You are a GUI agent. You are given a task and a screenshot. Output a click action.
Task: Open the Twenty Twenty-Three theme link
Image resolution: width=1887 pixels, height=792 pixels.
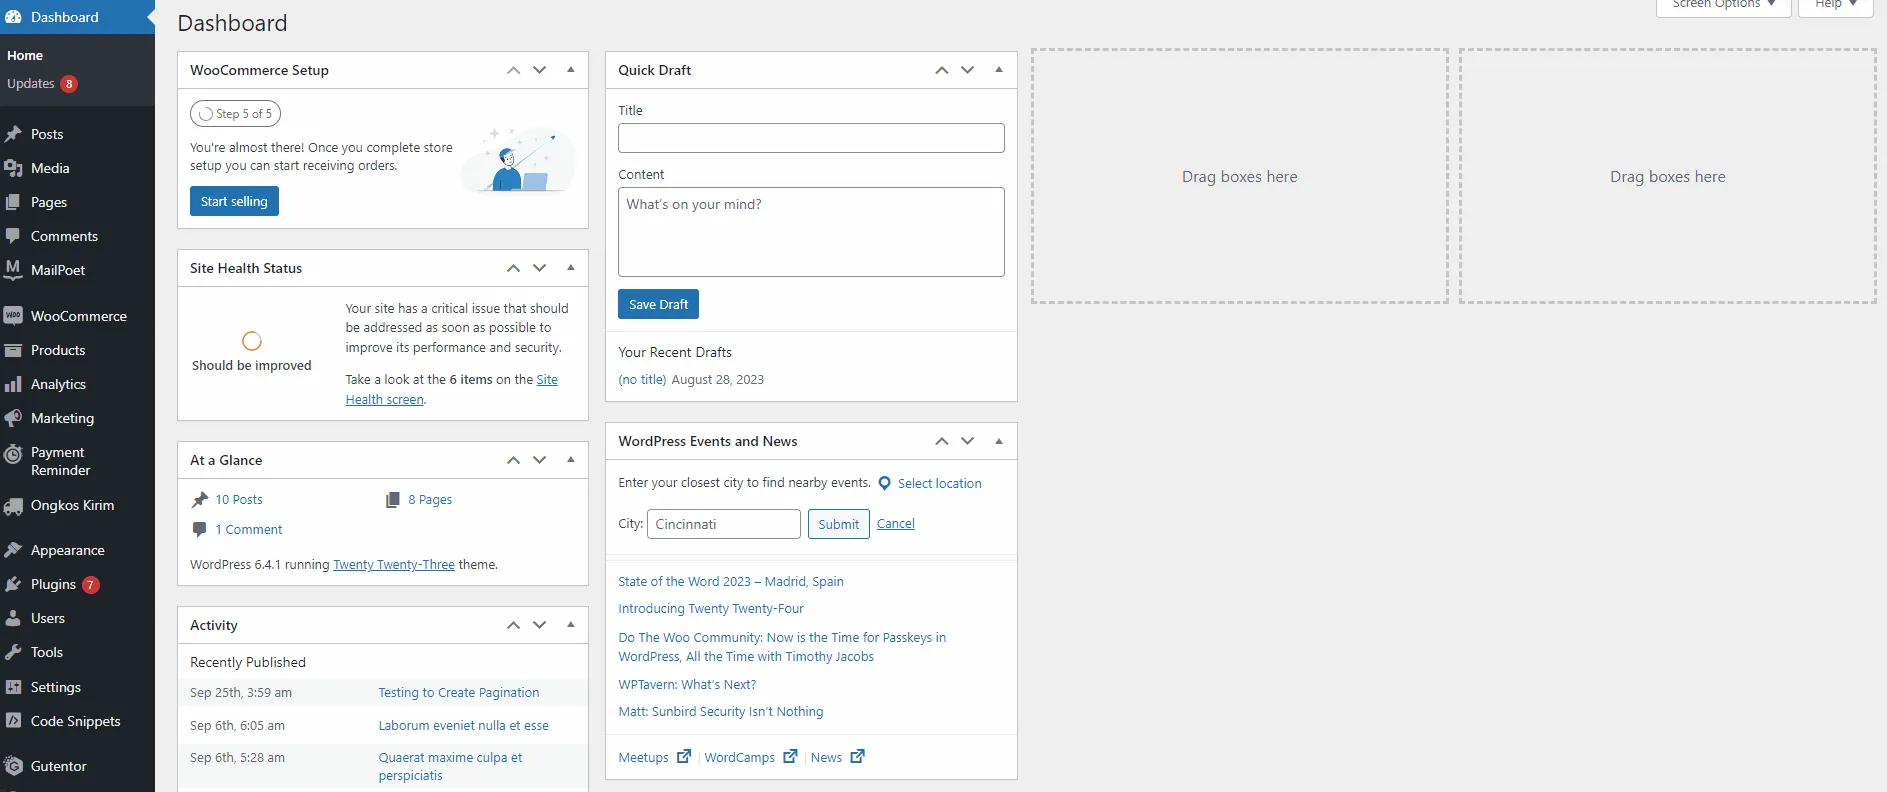pyautogui.click(x=394, y=565)
